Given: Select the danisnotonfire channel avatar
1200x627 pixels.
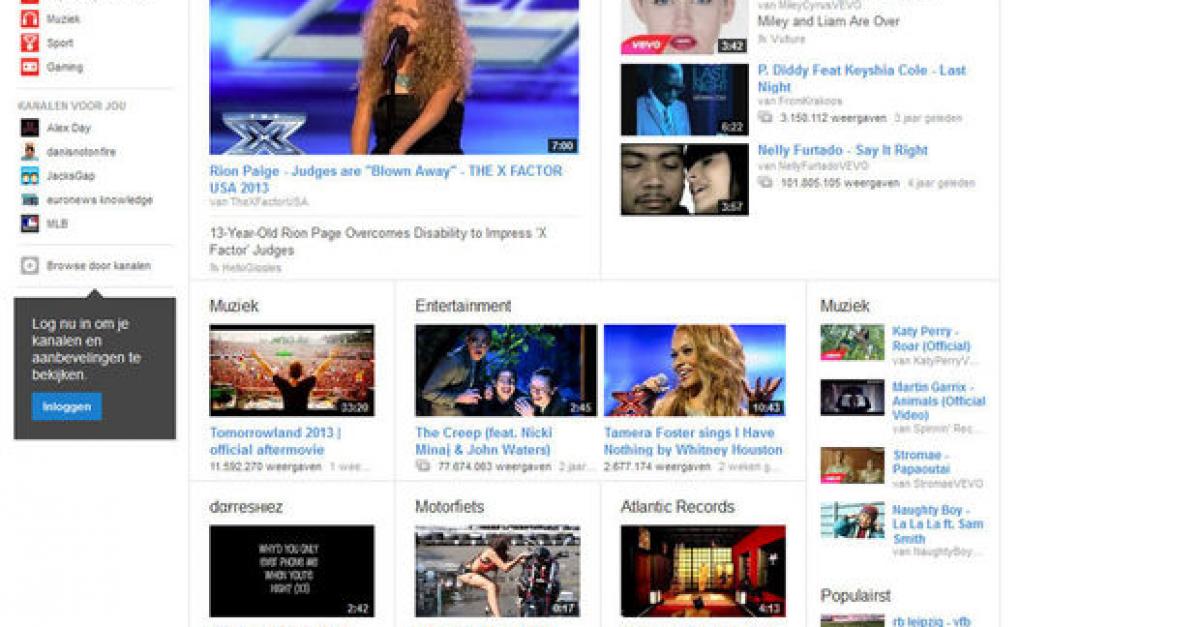Looking at the screenshot, I should pyautogui.click(x=30, y=152).
